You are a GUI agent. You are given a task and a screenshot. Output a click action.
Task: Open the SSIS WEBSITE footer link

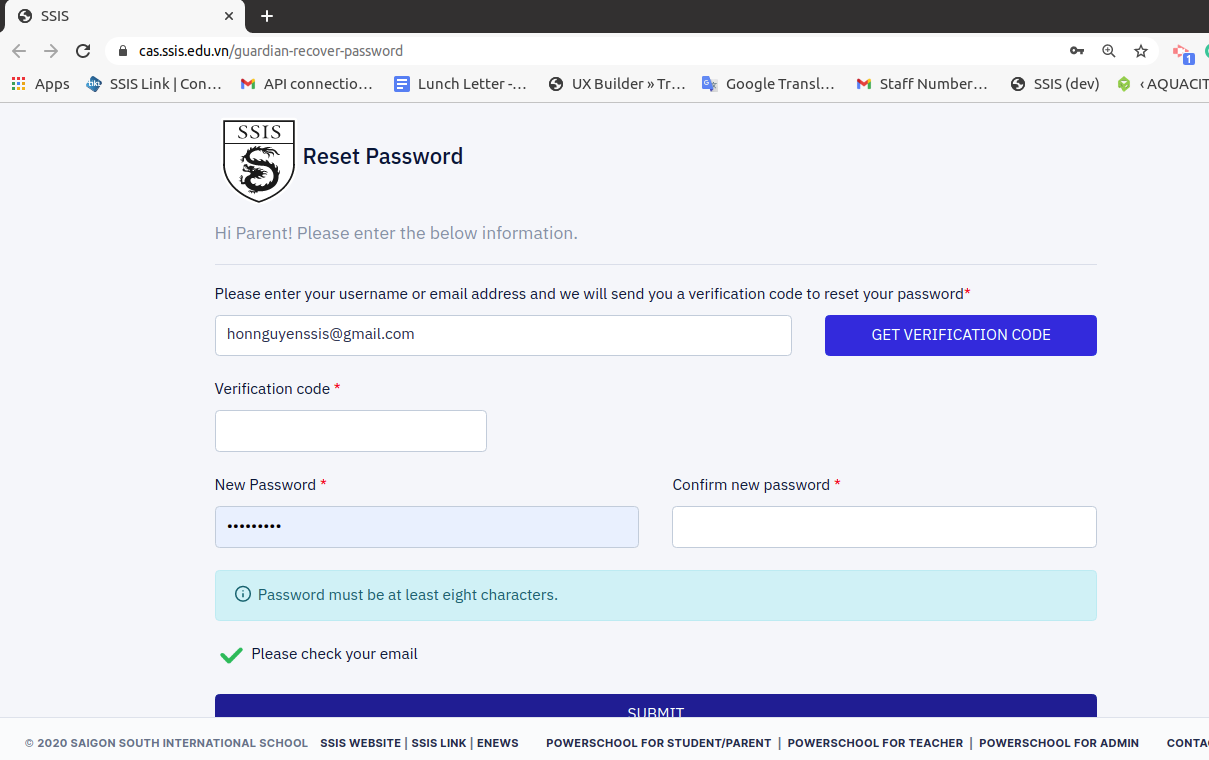[360, 743]
